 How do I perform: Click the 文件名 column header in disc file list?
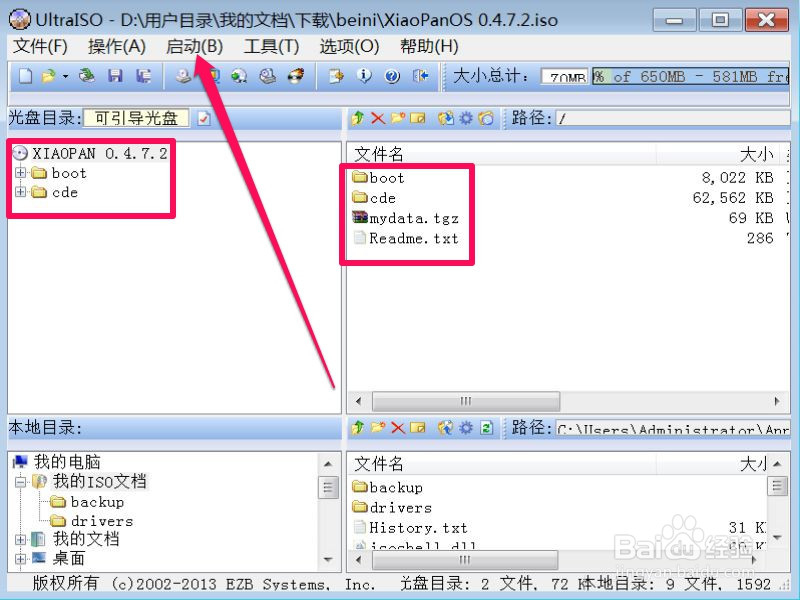click(379, 154)
